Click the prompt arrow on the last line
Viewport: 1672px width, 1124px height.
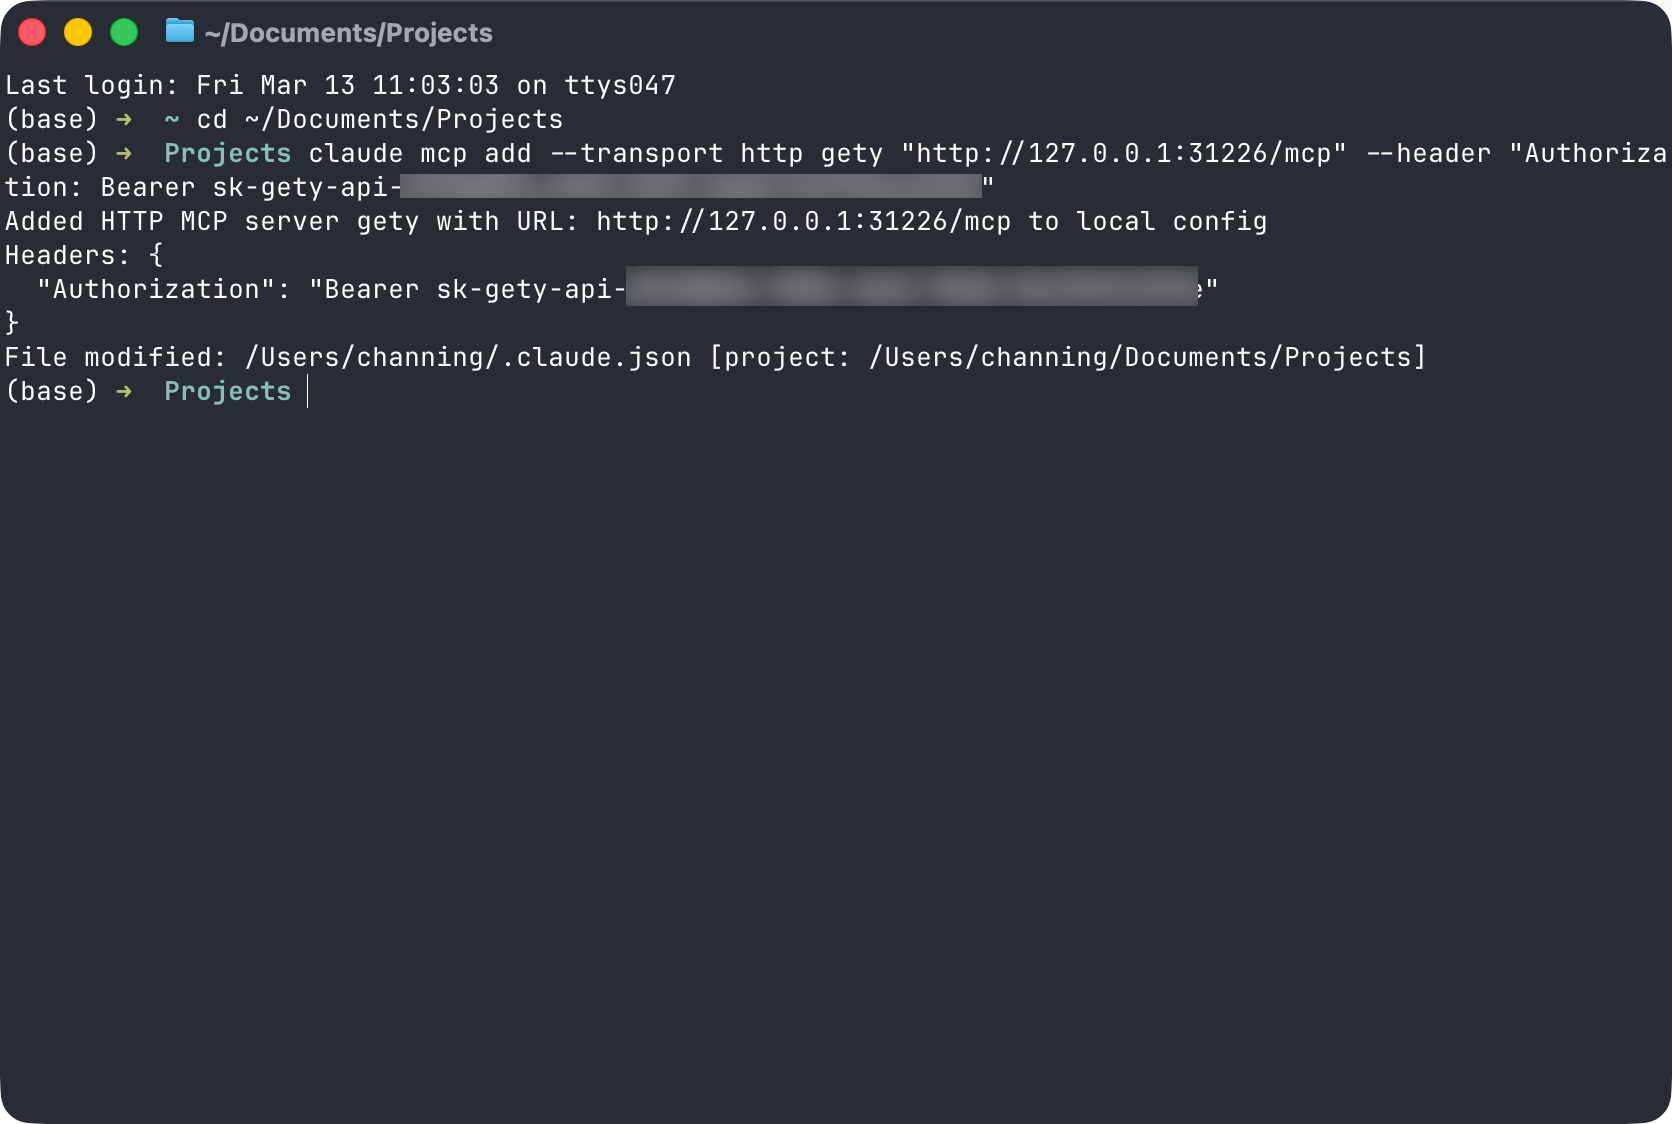tap(124, 391)
